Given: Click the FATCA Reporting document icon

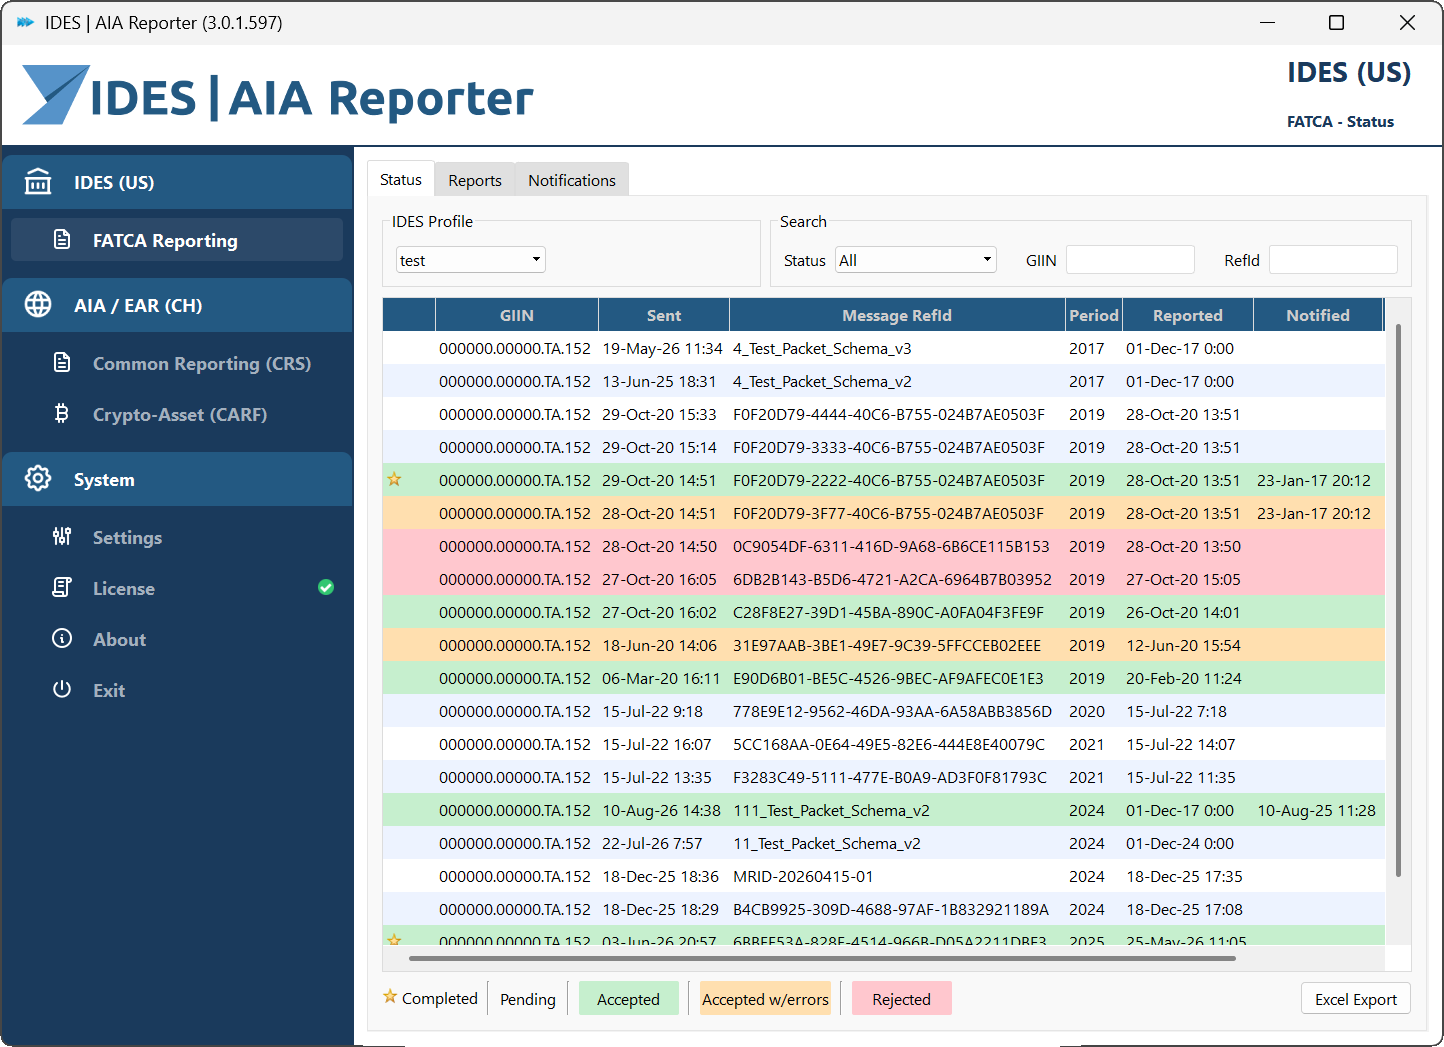Looking at the screenshot, I should click(62, 240).
